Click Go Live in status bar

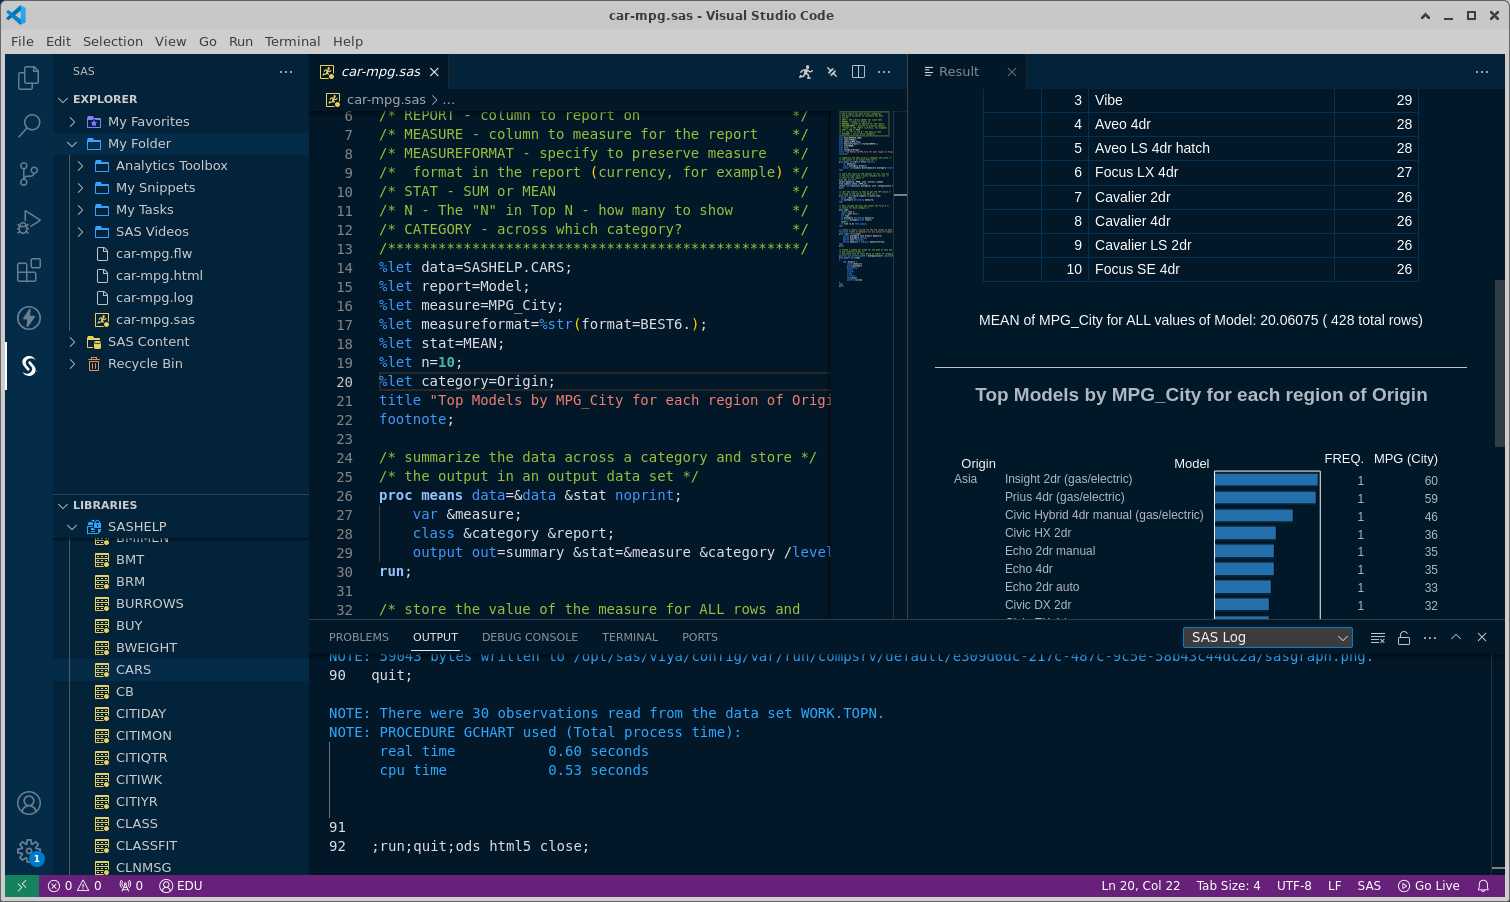click(x=1429, y=886)
